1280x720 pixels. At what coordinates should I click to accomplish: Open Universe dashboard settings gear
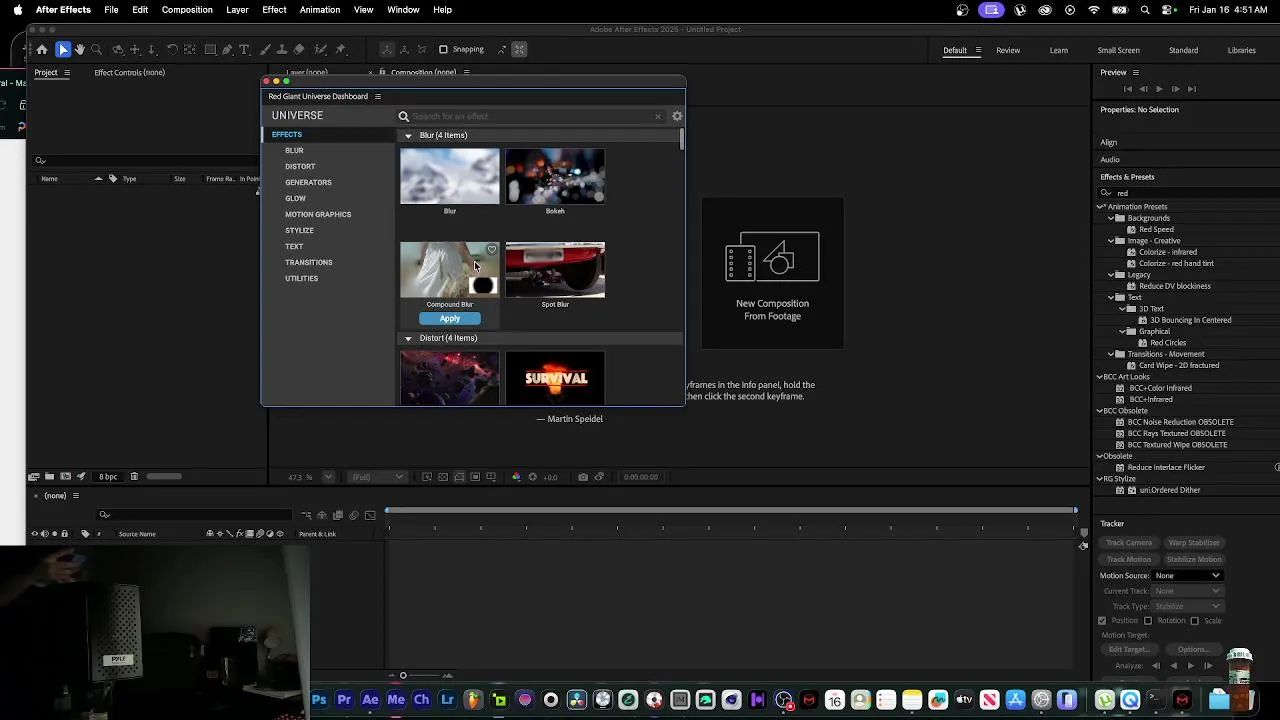(677, 116)
